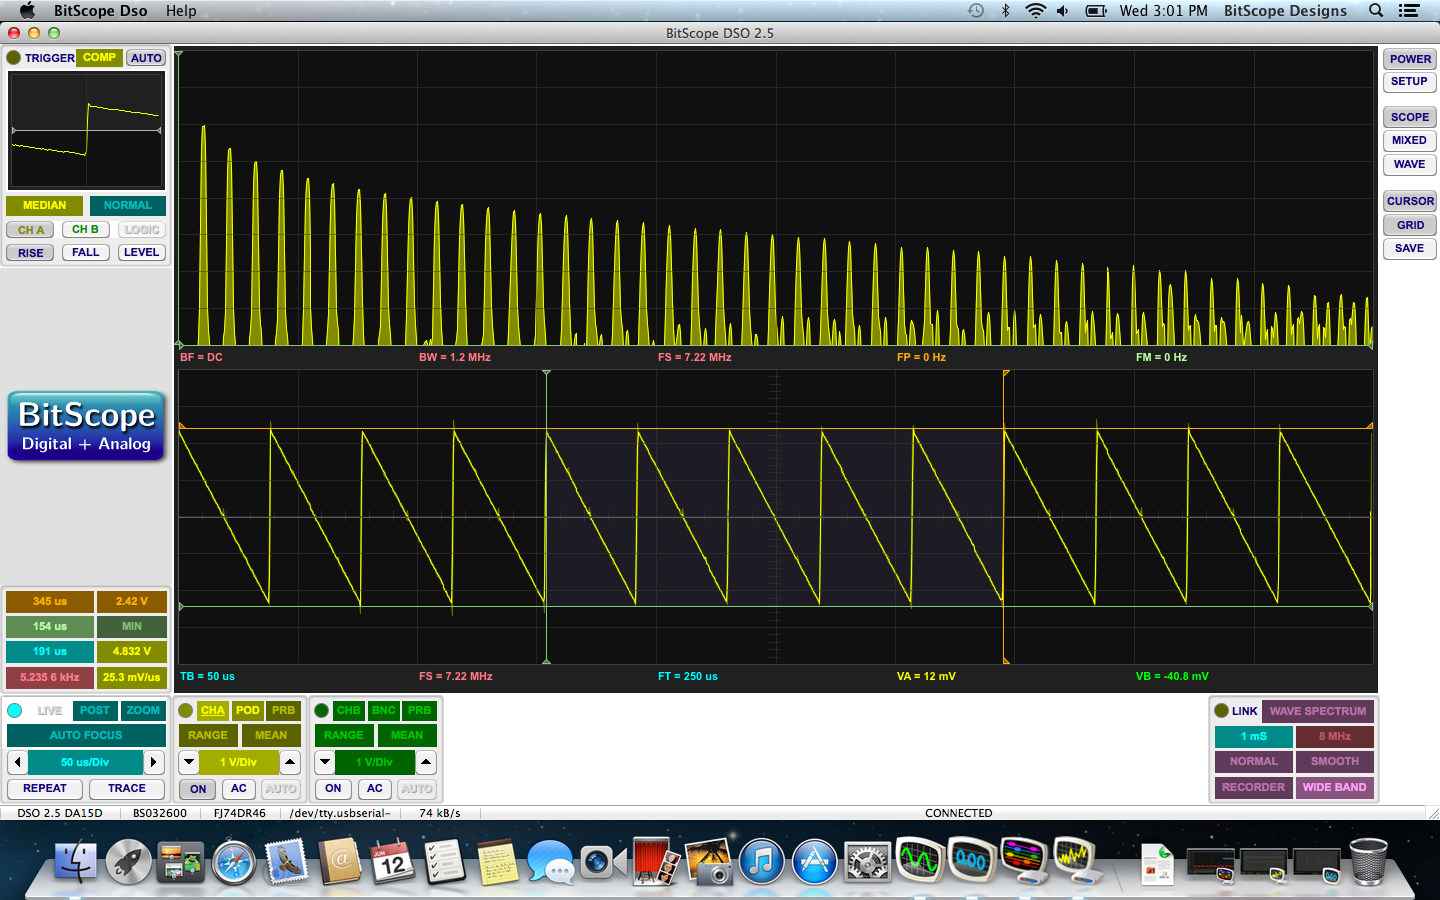Select RISE edge trigger
The image size is (1440, 900).
click(31, 253)
